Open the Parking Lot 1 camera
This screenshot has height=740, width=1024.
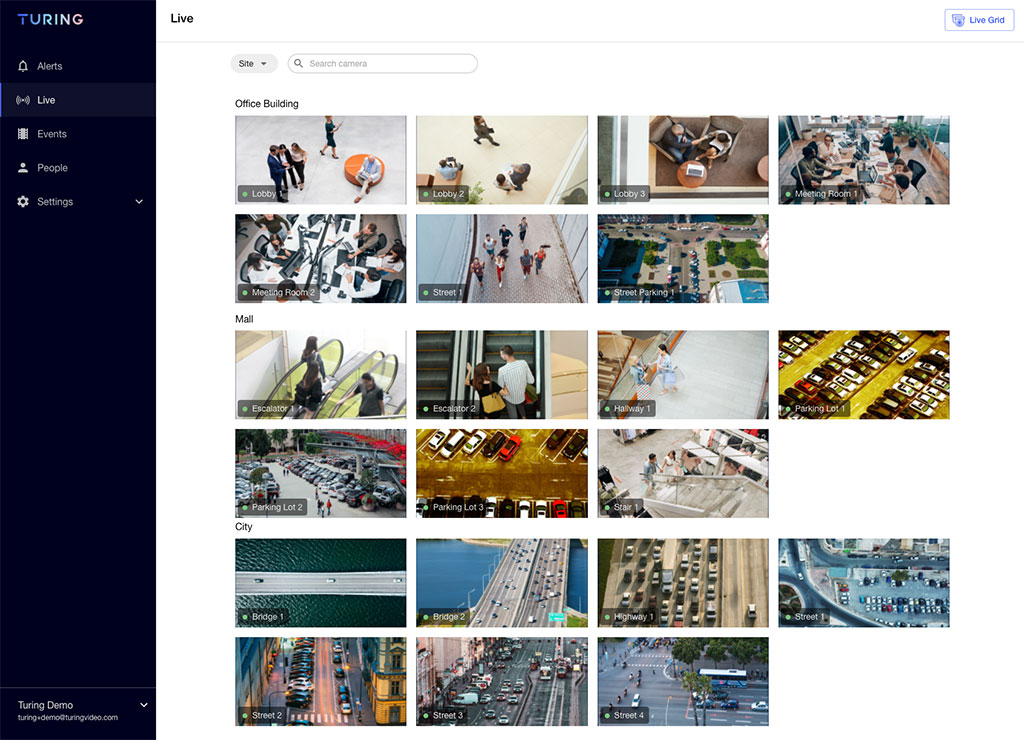point(864,374)
